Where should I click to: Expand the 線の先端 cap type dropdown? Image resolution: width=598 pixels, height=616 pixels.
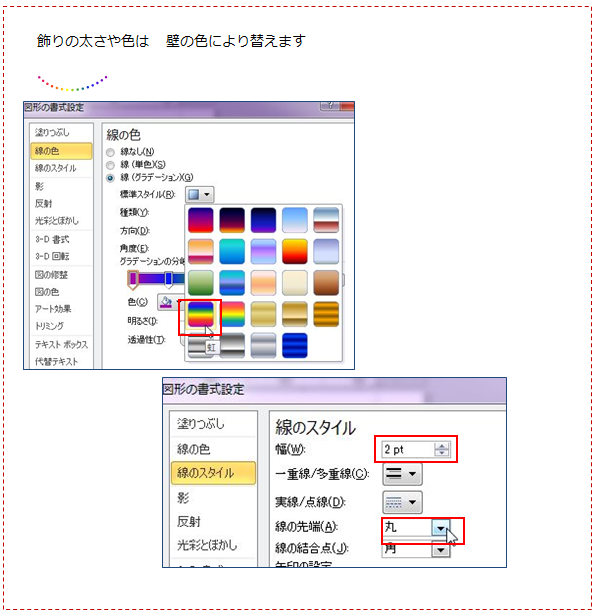[x=441, y=528]
